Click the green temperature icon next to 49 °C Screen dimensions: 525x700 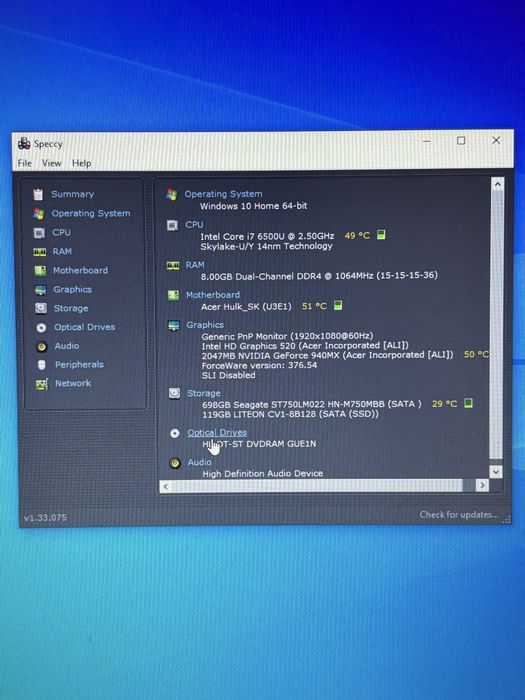pyautogui.click(x=381, y=235)
